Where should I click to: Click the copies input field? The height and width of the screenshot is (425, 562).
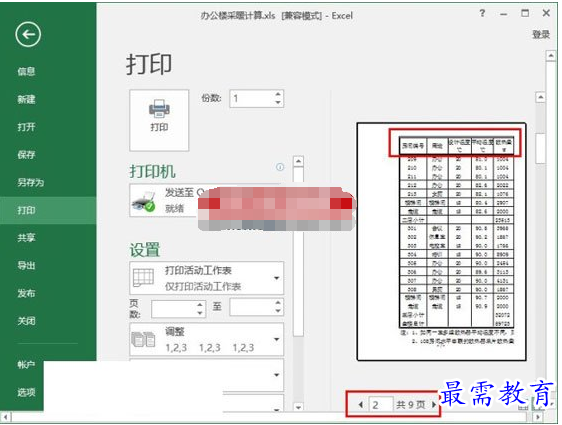click(x=252, y=98)
